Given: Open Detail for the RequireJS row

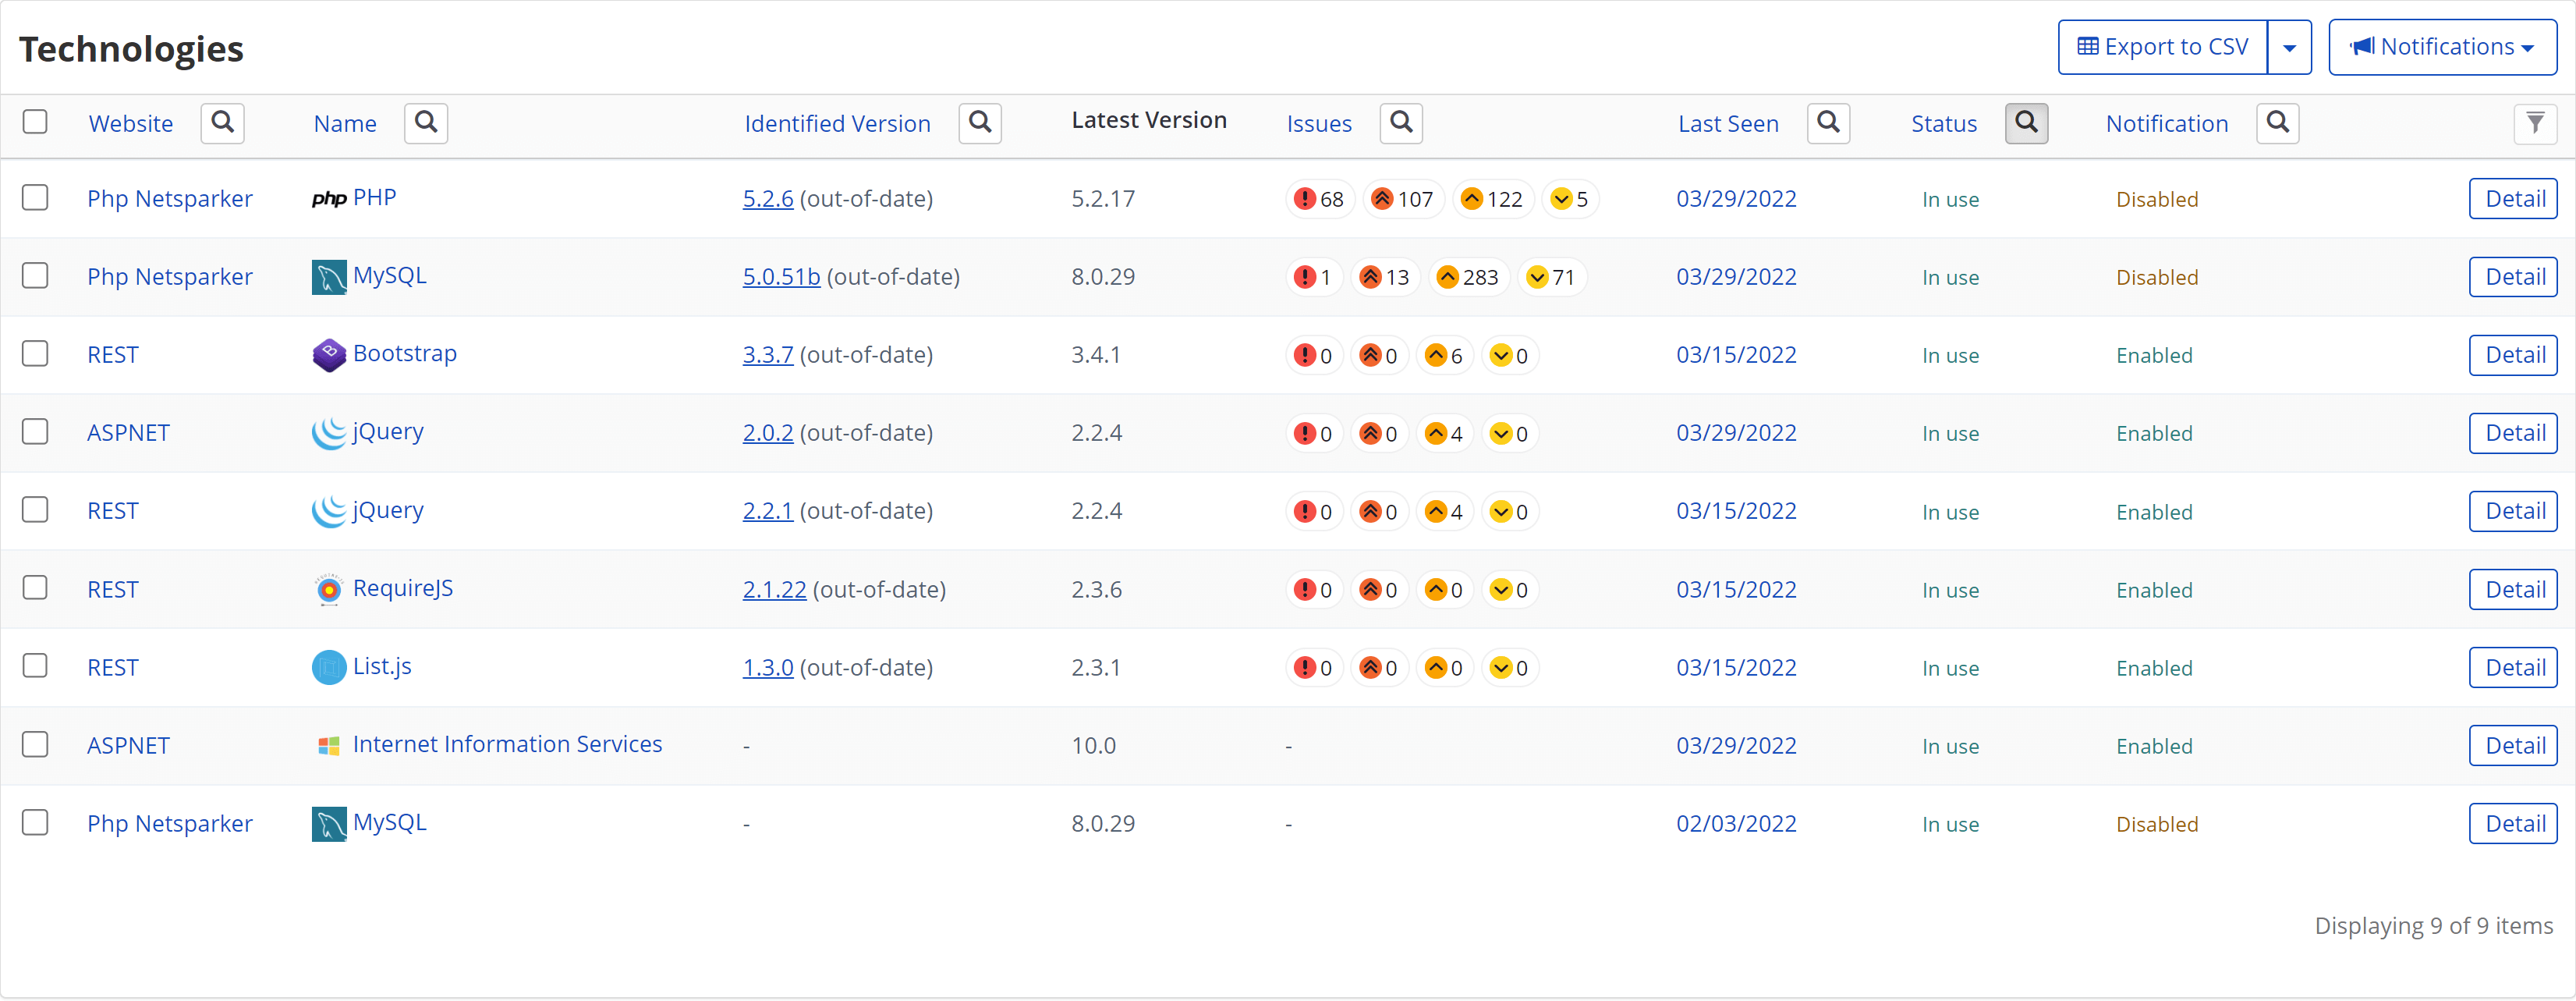Looking at the screenshot, I should coord(2513,590).
